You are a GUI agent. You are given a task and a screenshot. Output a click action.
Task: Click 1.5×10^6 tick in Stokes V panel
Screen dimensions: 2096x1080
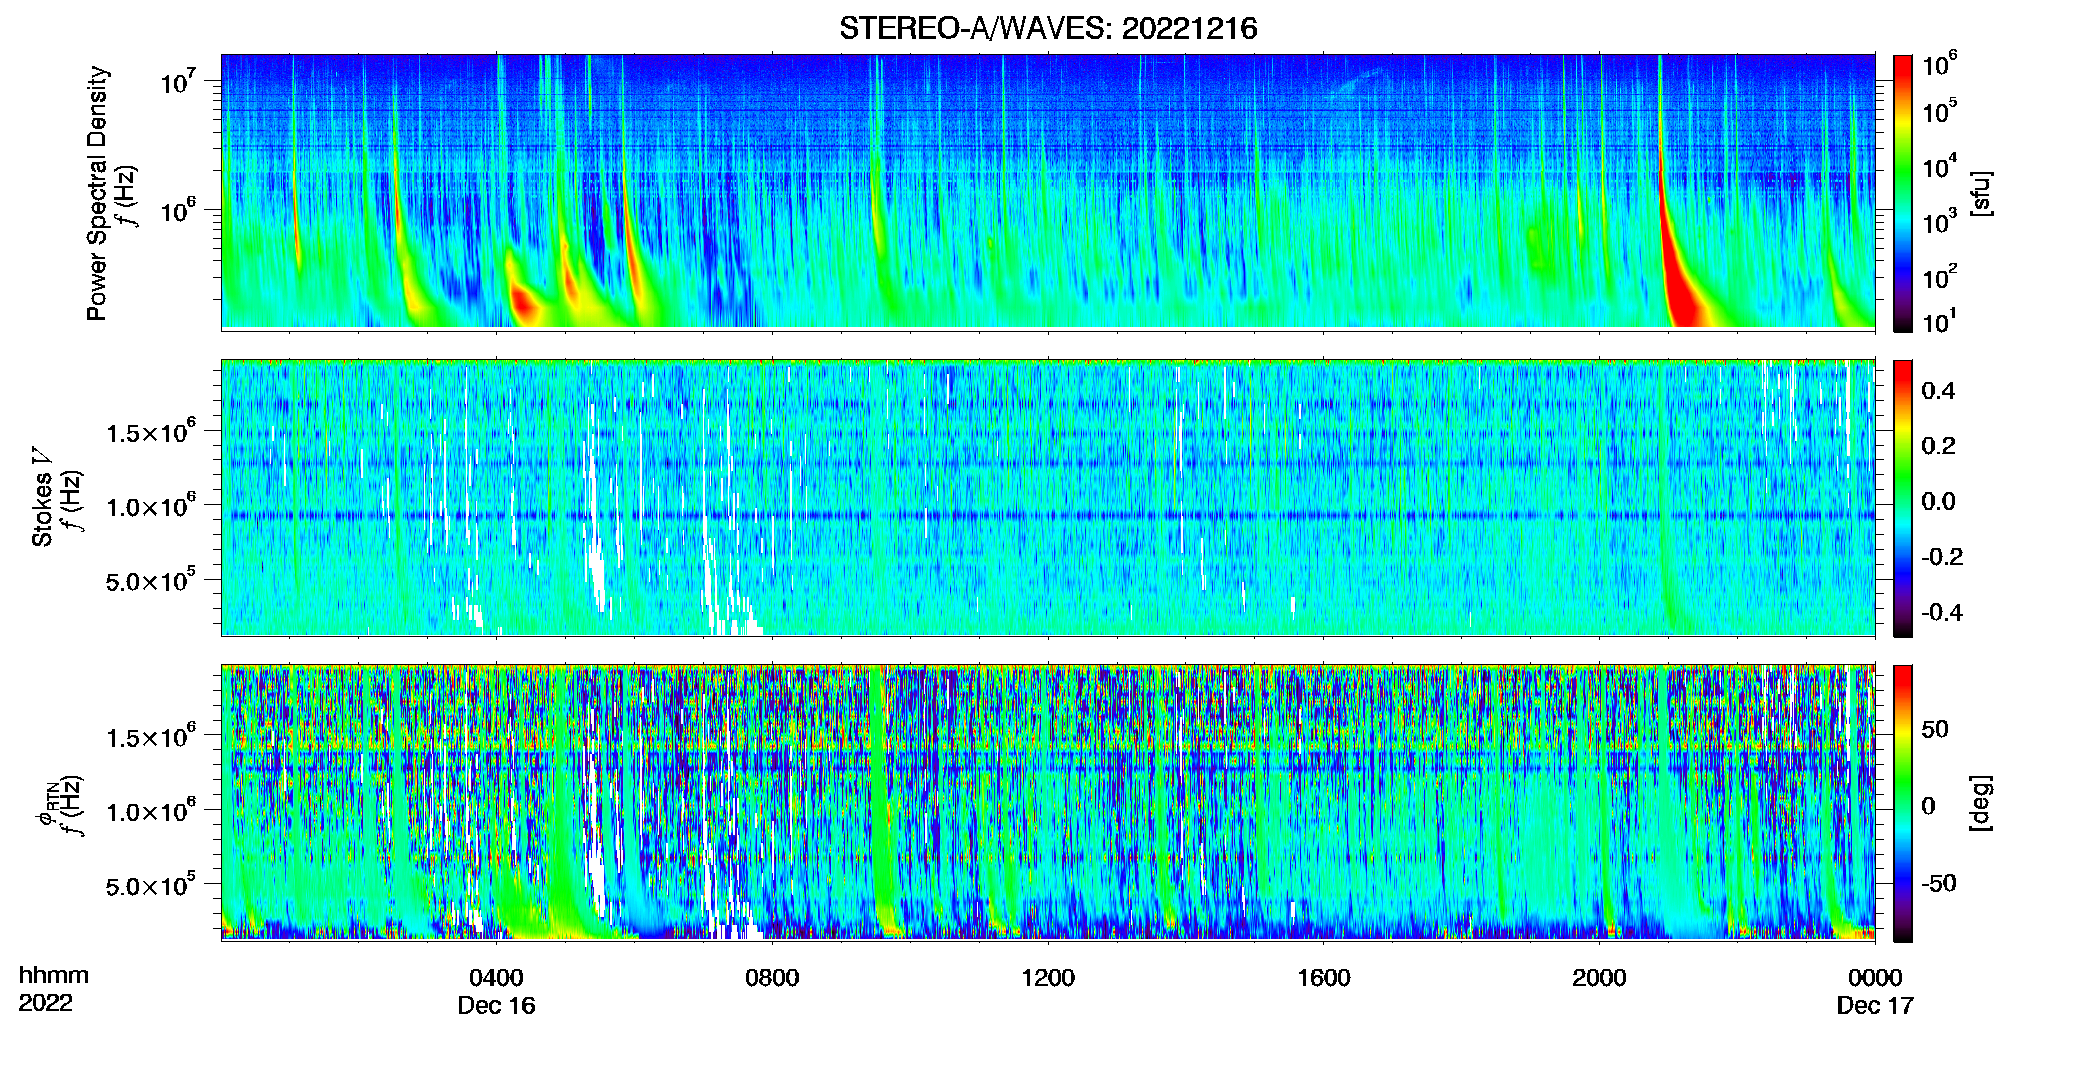pyautogui.click(x=151, y=432)
